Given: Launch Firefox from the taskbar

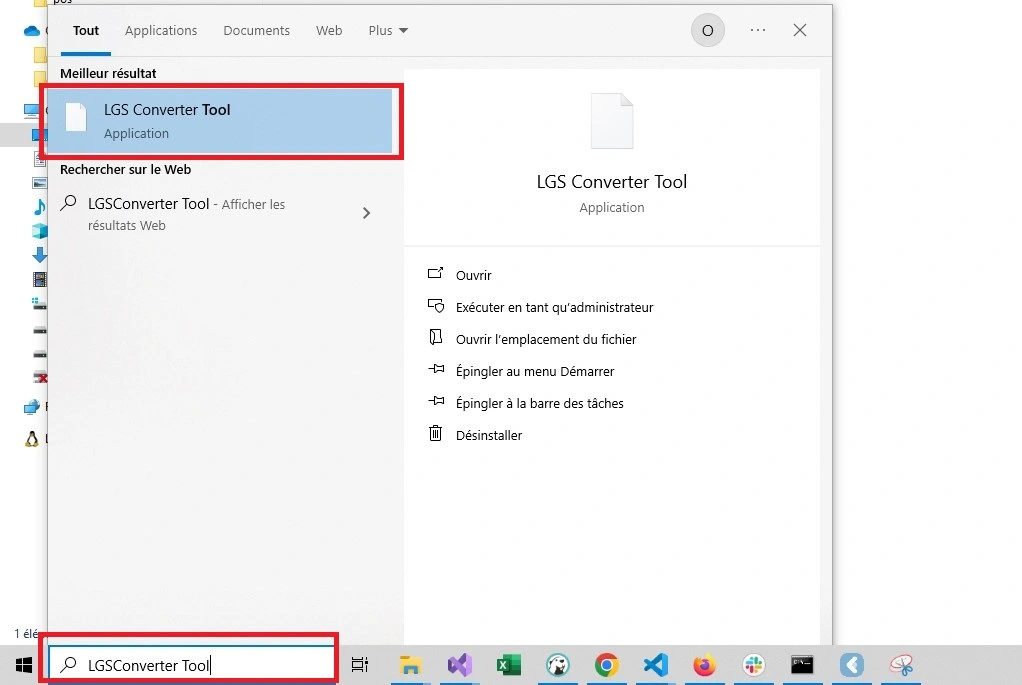Looking at the screenshot, I should (705, 665).
